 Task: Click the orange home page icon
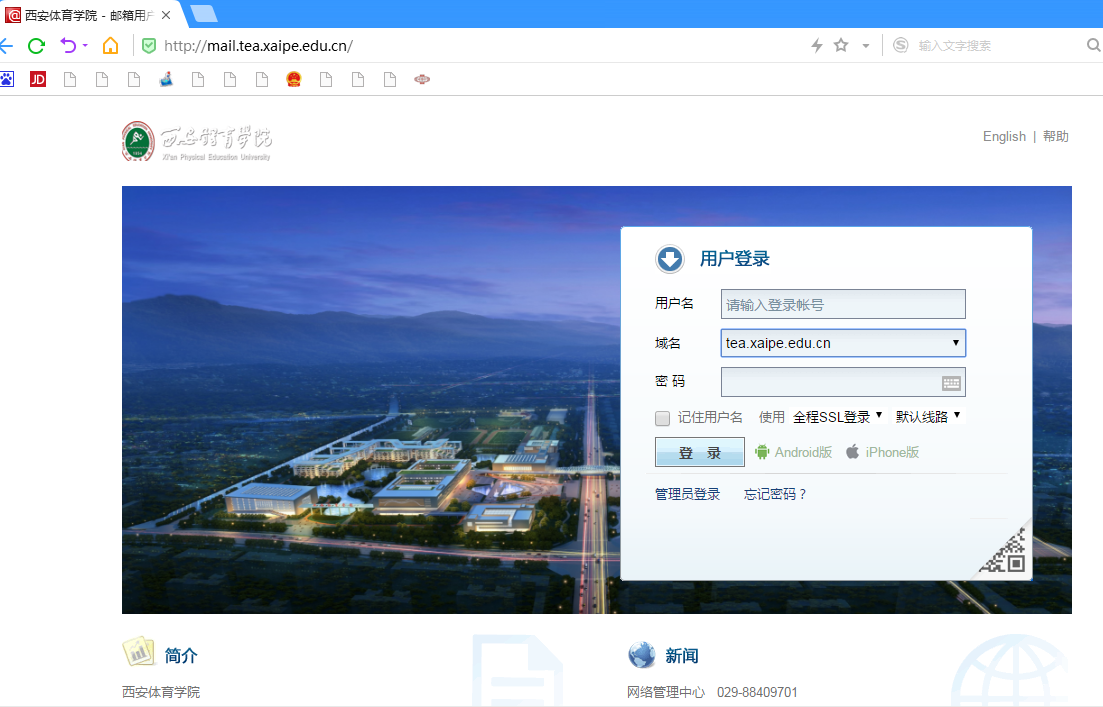click(x=110, y=45)
